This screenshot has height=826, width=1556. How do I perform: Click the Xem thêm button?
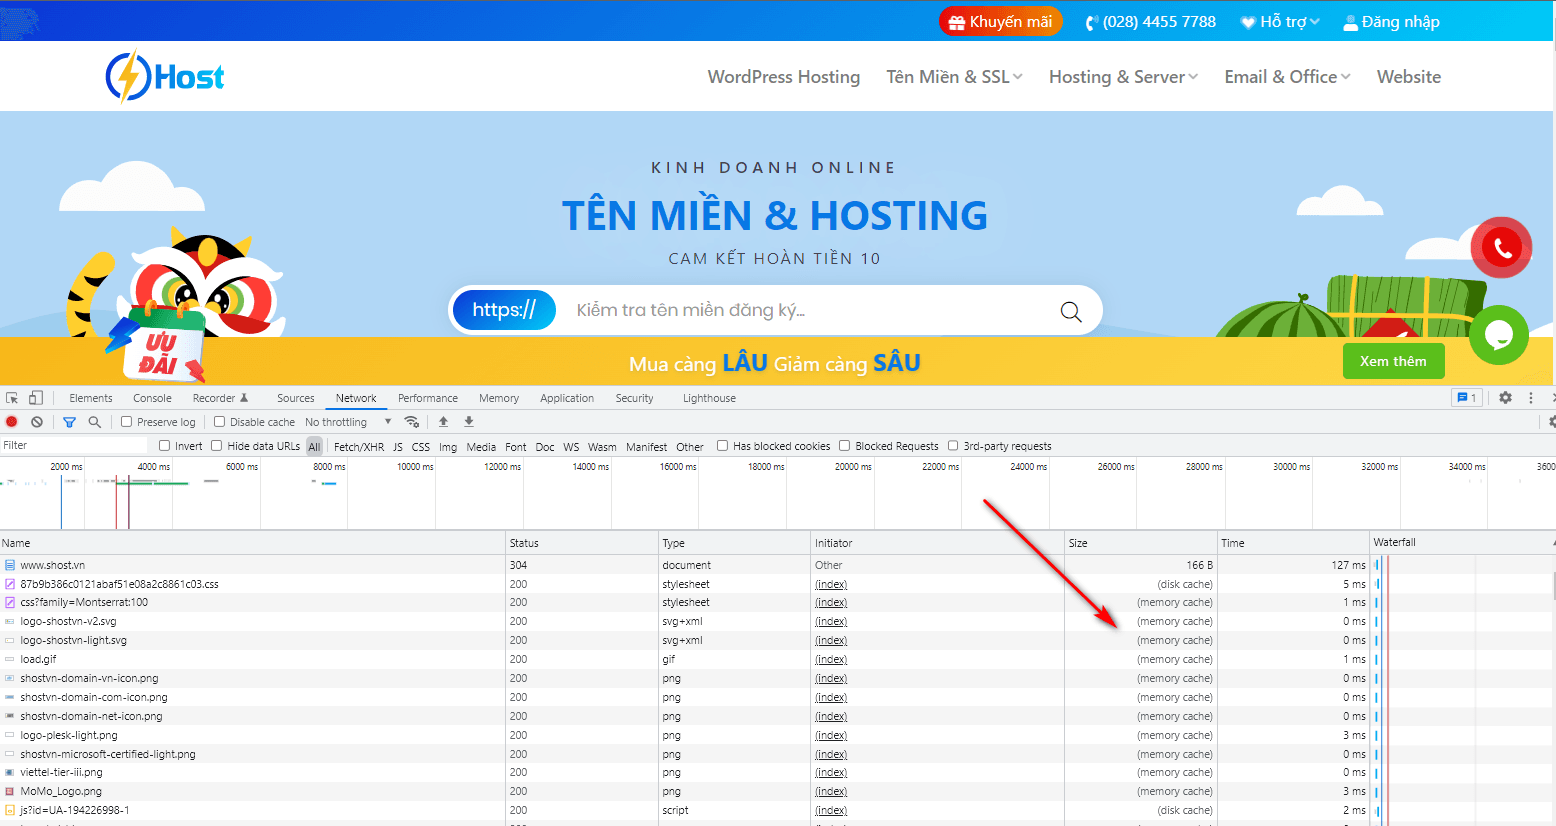(x=1393, y=361)
